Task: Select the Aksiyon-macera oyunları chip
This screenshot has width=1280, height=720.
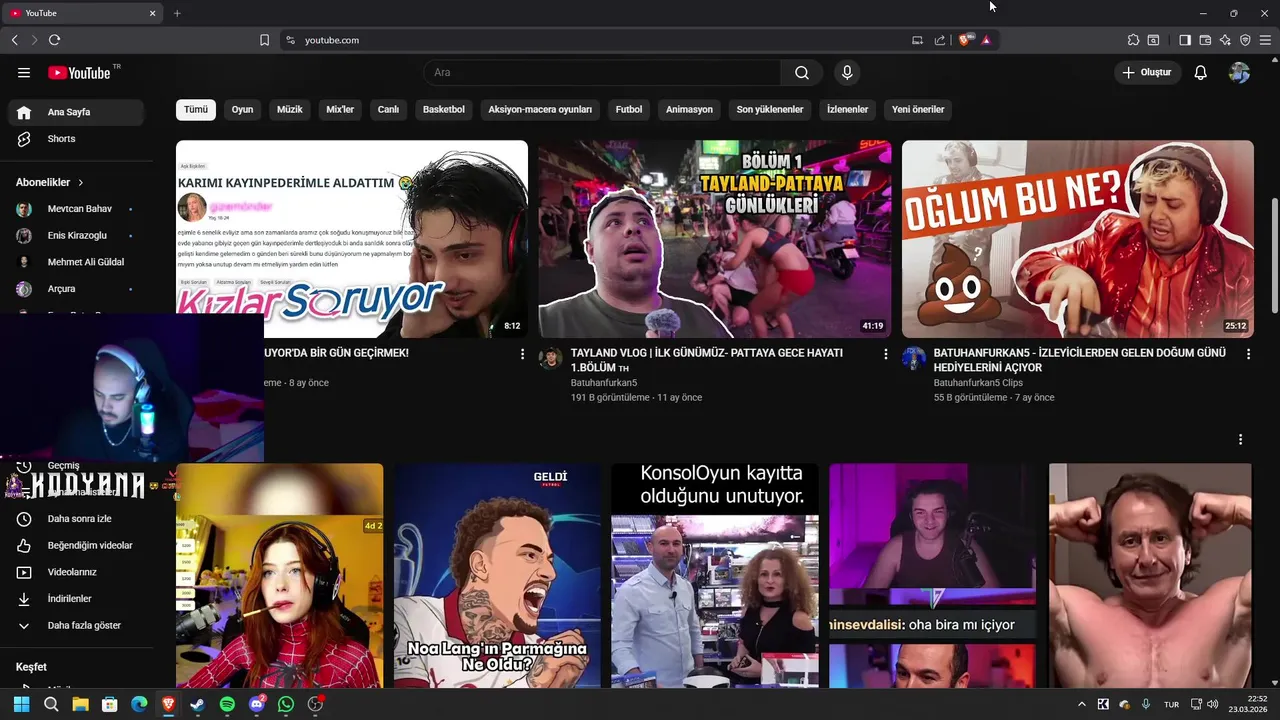Action: [540, 110]
